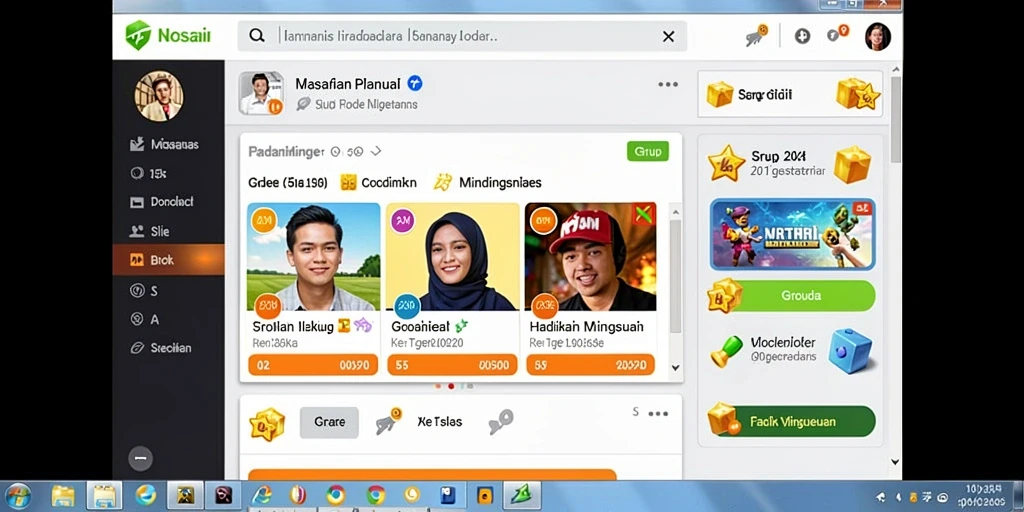This screenshot has width=1024, height=512.
Task: Click the Sud Rode Nigetanns link
Action: click(357, 104)
